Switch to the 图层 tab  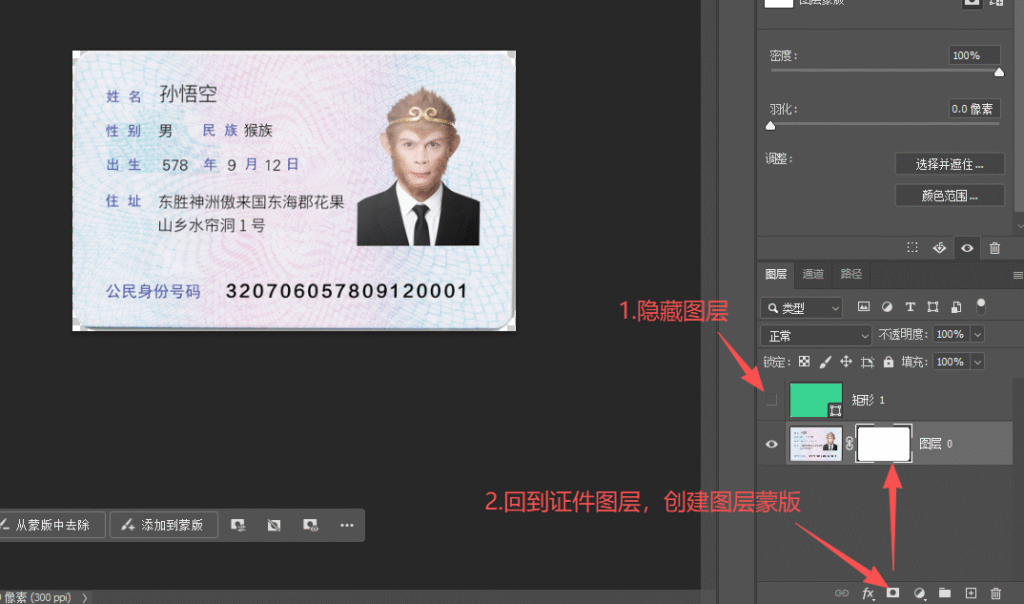pyautogui.click(x=776, y=274)
